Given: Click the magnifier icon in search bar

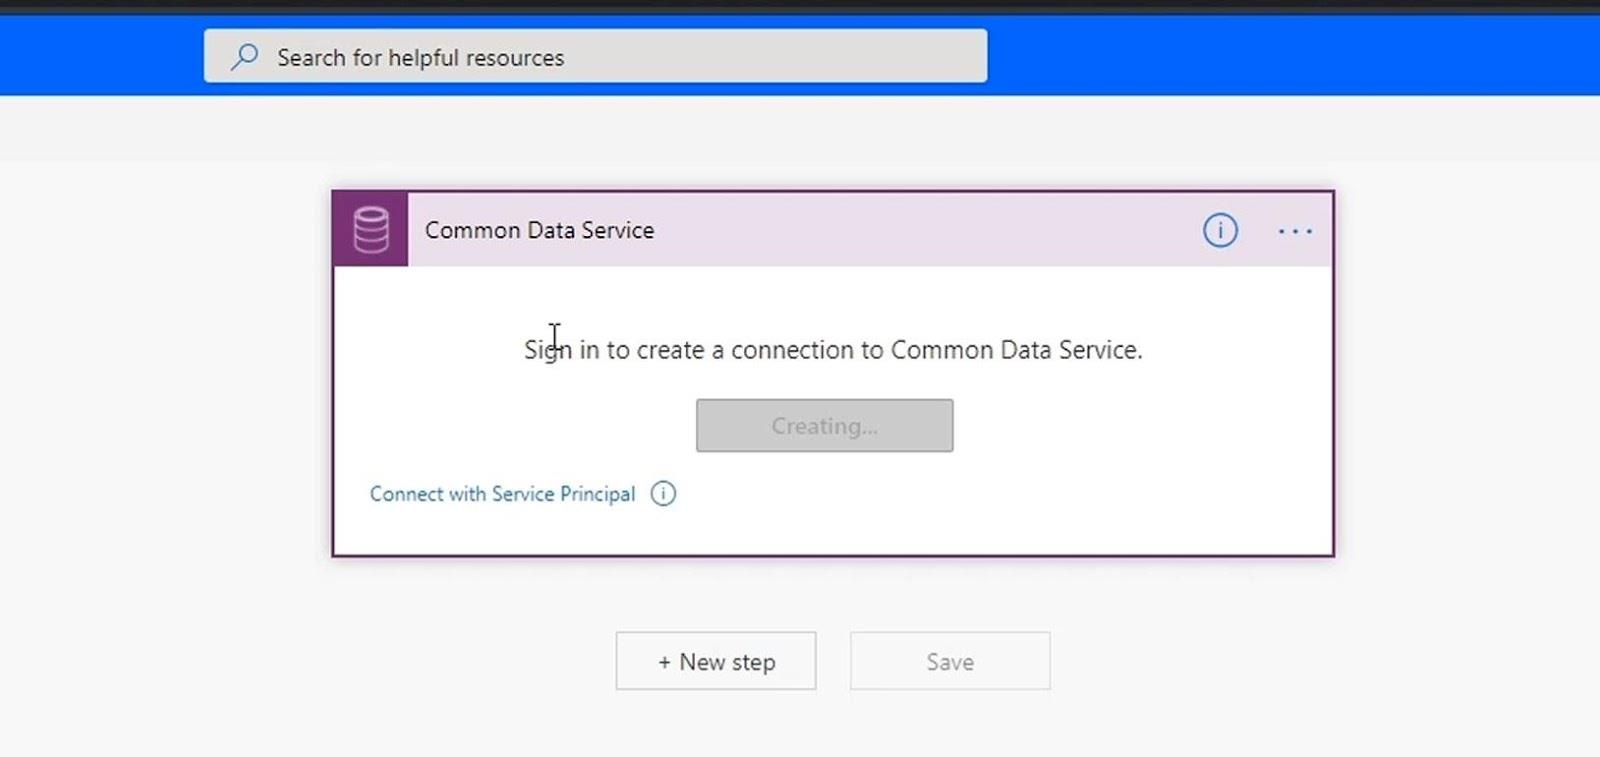Looking at the screenshot, I should tap(244, 56).
